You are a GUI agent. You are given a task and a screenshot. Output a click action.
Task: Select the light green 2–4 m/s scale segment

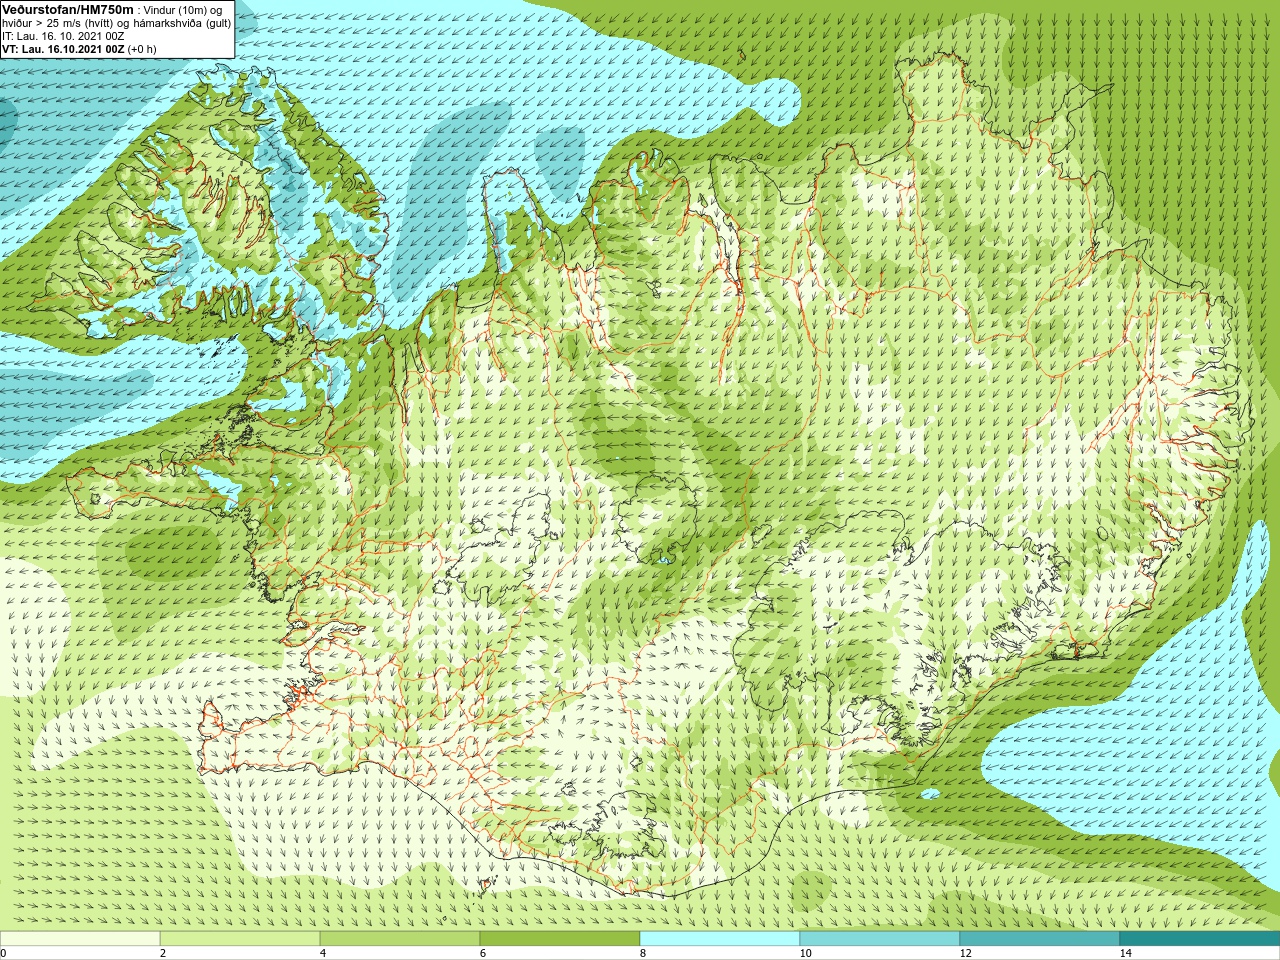tap(240, 939)
